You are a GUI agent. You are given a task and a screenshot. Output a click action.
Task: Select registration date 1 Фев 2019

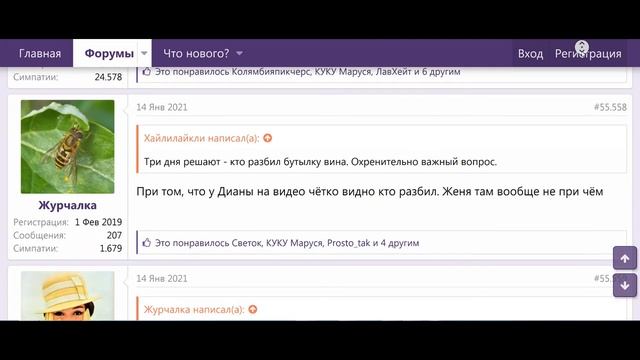[x=98, y=222]
